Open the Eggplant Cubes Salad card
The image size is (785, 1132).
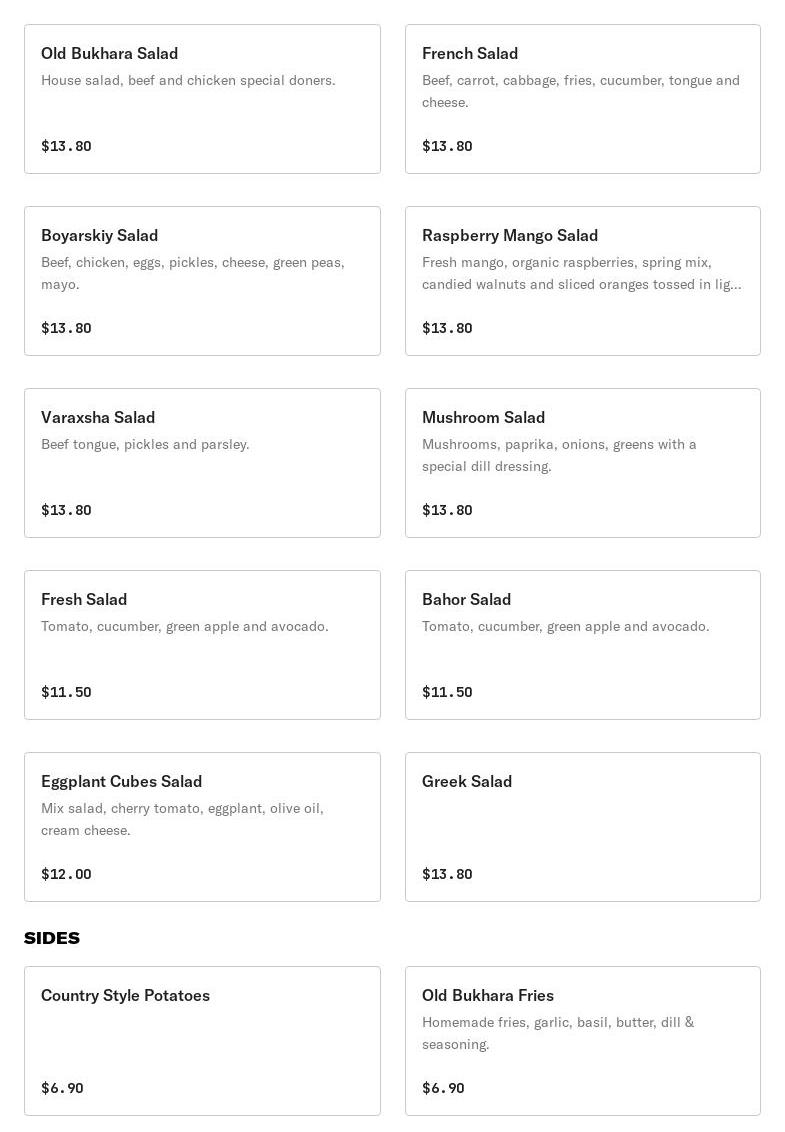[202, 827]
